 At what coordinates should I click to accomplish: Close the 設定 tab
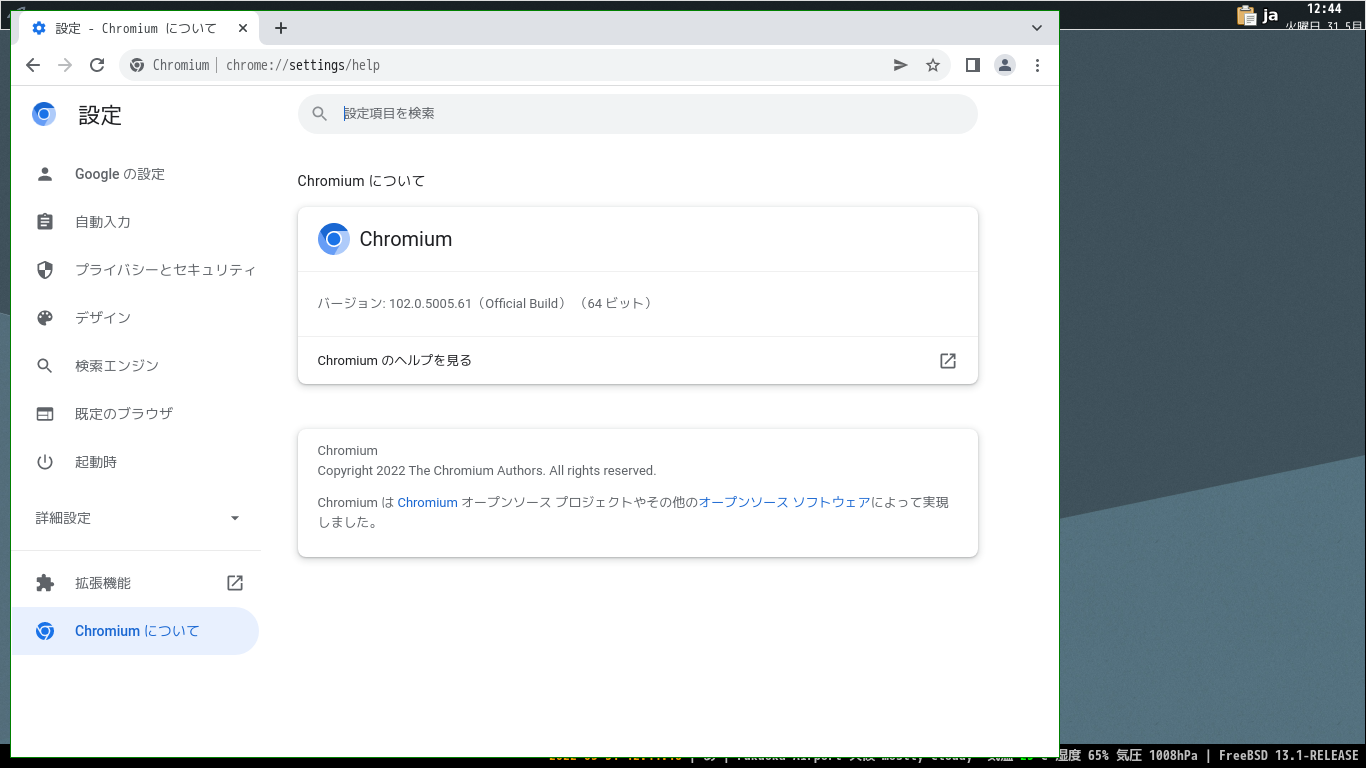click(x=243, y=28)
